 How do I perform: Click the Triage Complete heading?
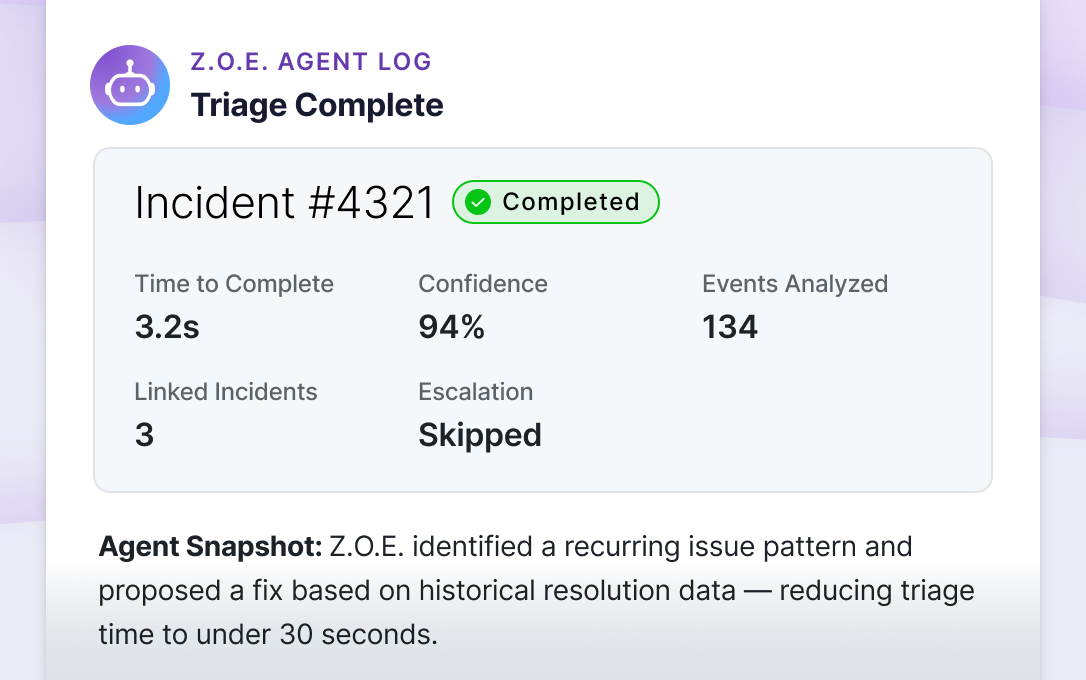click(x=317, y=105)
